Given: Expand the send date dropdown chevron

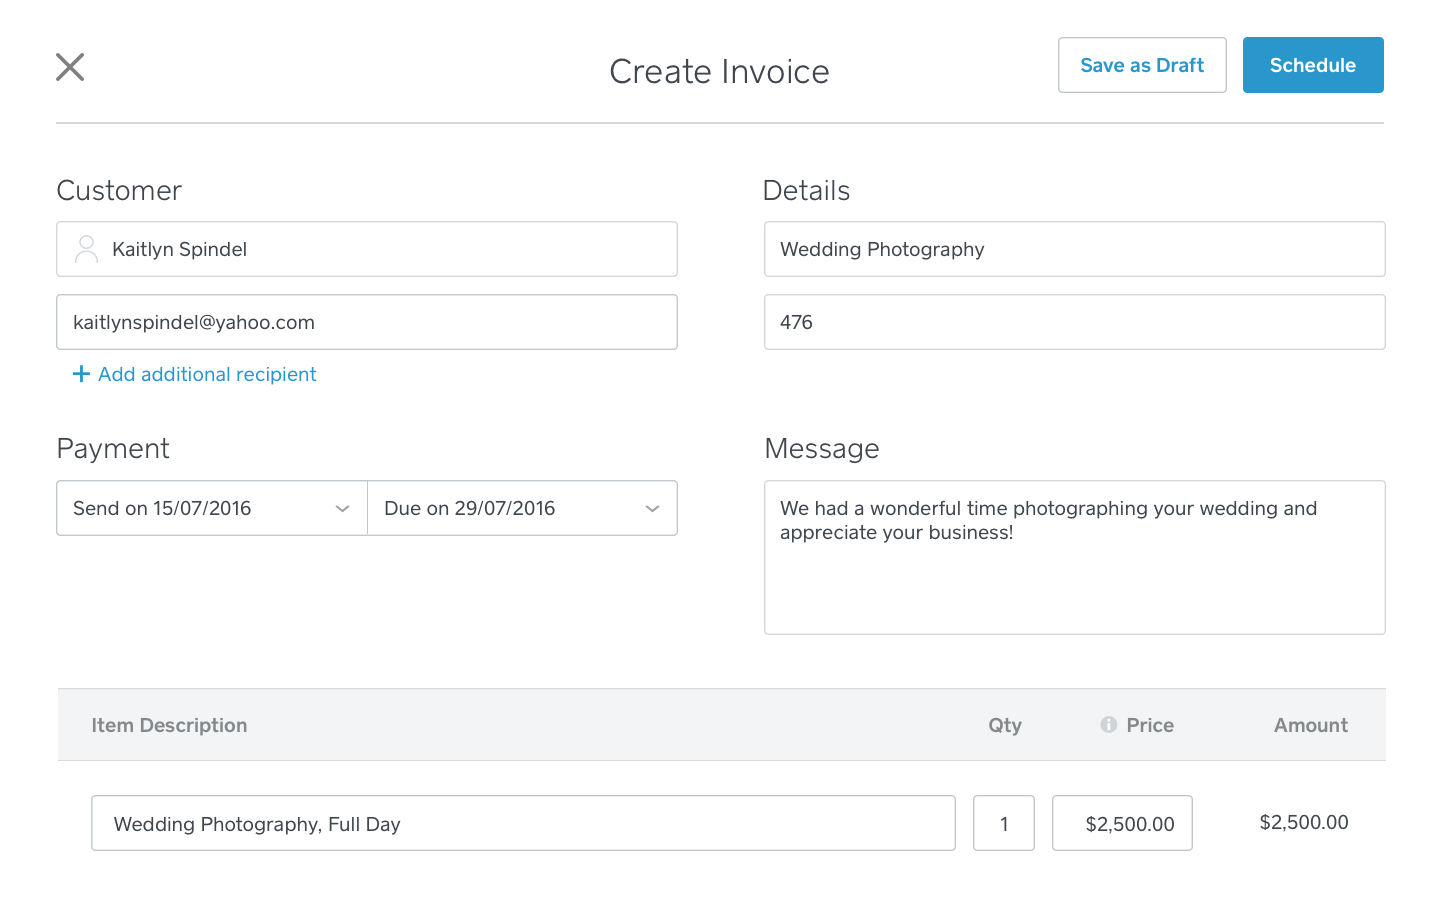Looking at the screenshot, I should coord(342,509).
